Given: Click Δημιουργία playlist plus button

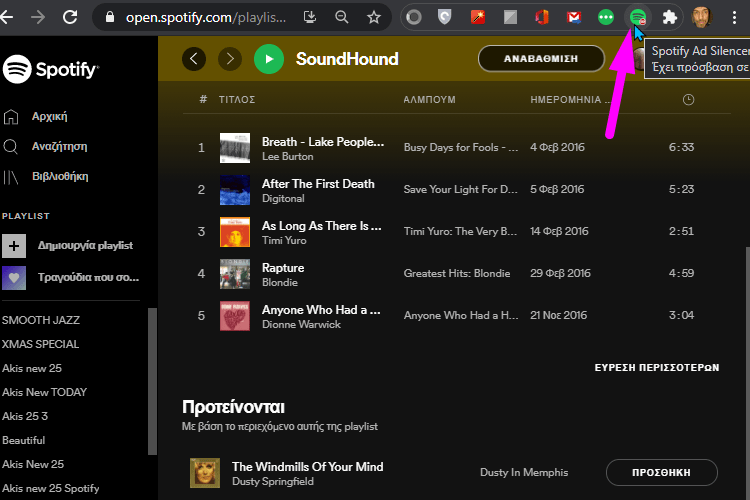Looking at the screenshot, I should tap(14, 246).
